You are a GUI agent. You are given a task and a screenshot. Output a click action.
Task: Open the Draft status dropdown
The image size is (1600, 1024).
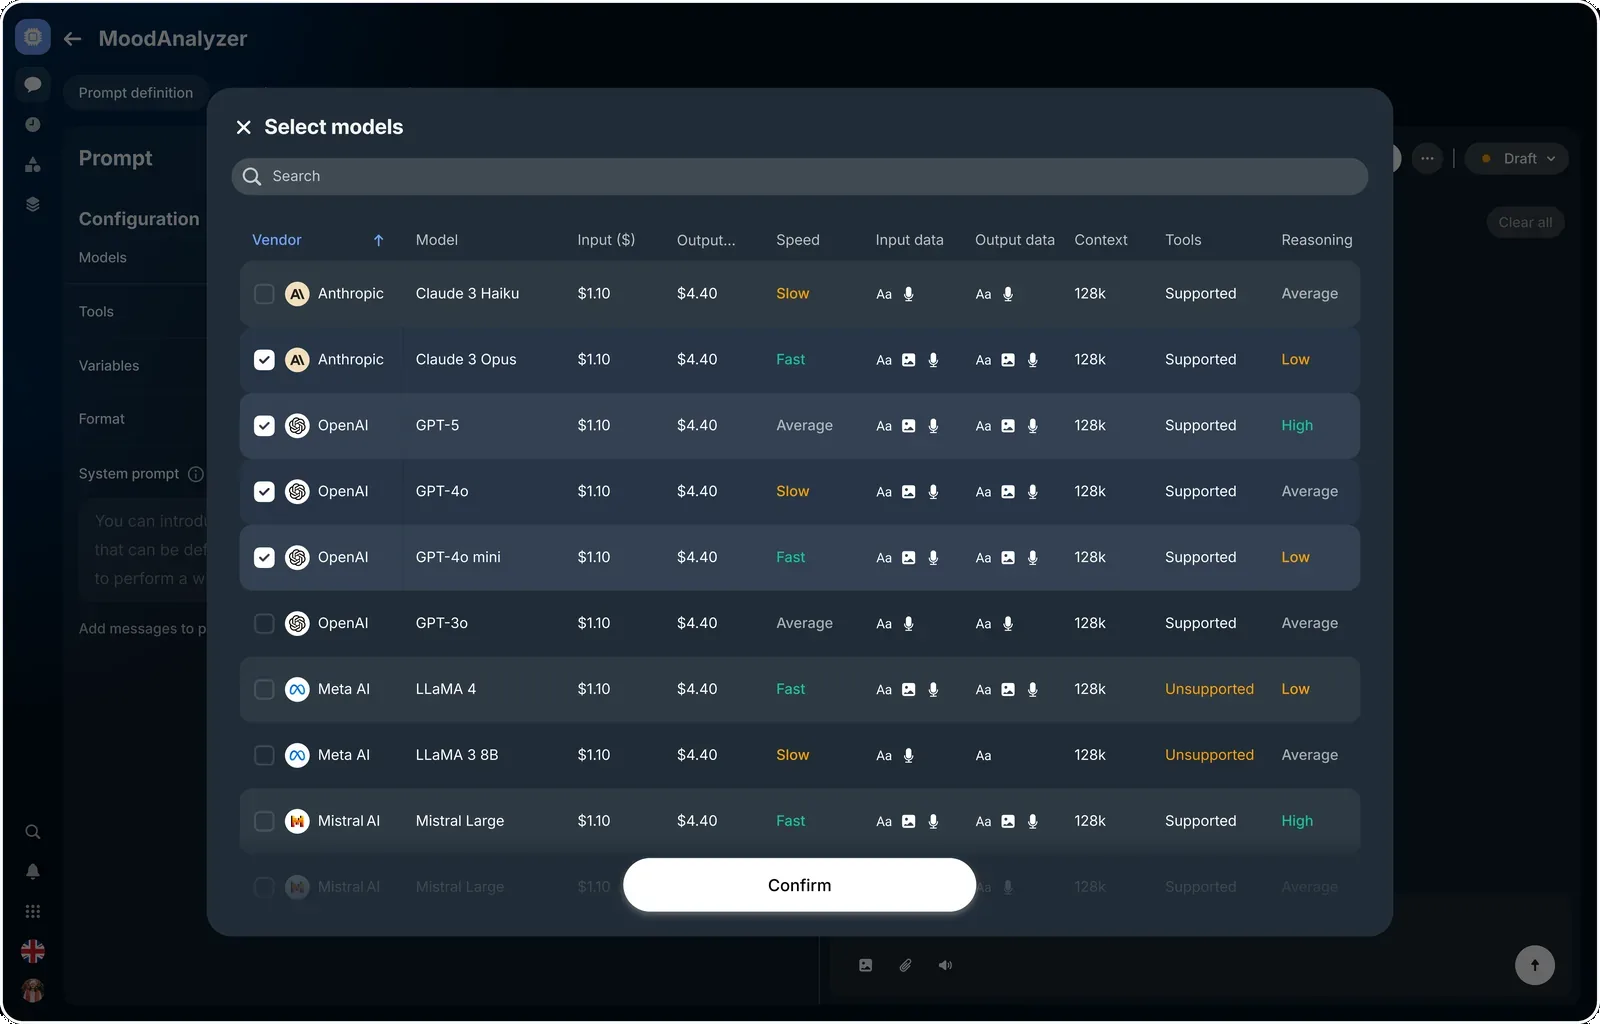pos(1517,159)
